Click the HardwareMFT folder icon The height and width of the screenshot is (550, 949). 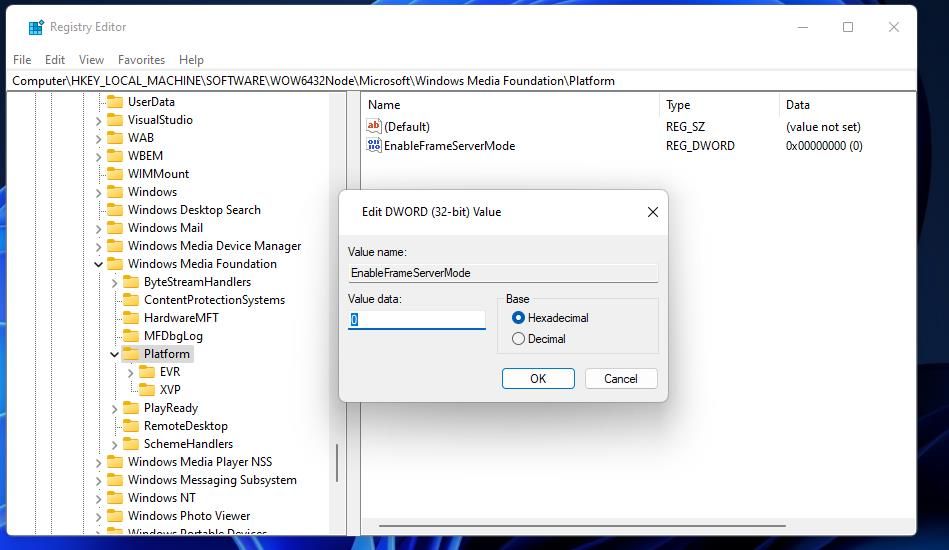(131, 318)
